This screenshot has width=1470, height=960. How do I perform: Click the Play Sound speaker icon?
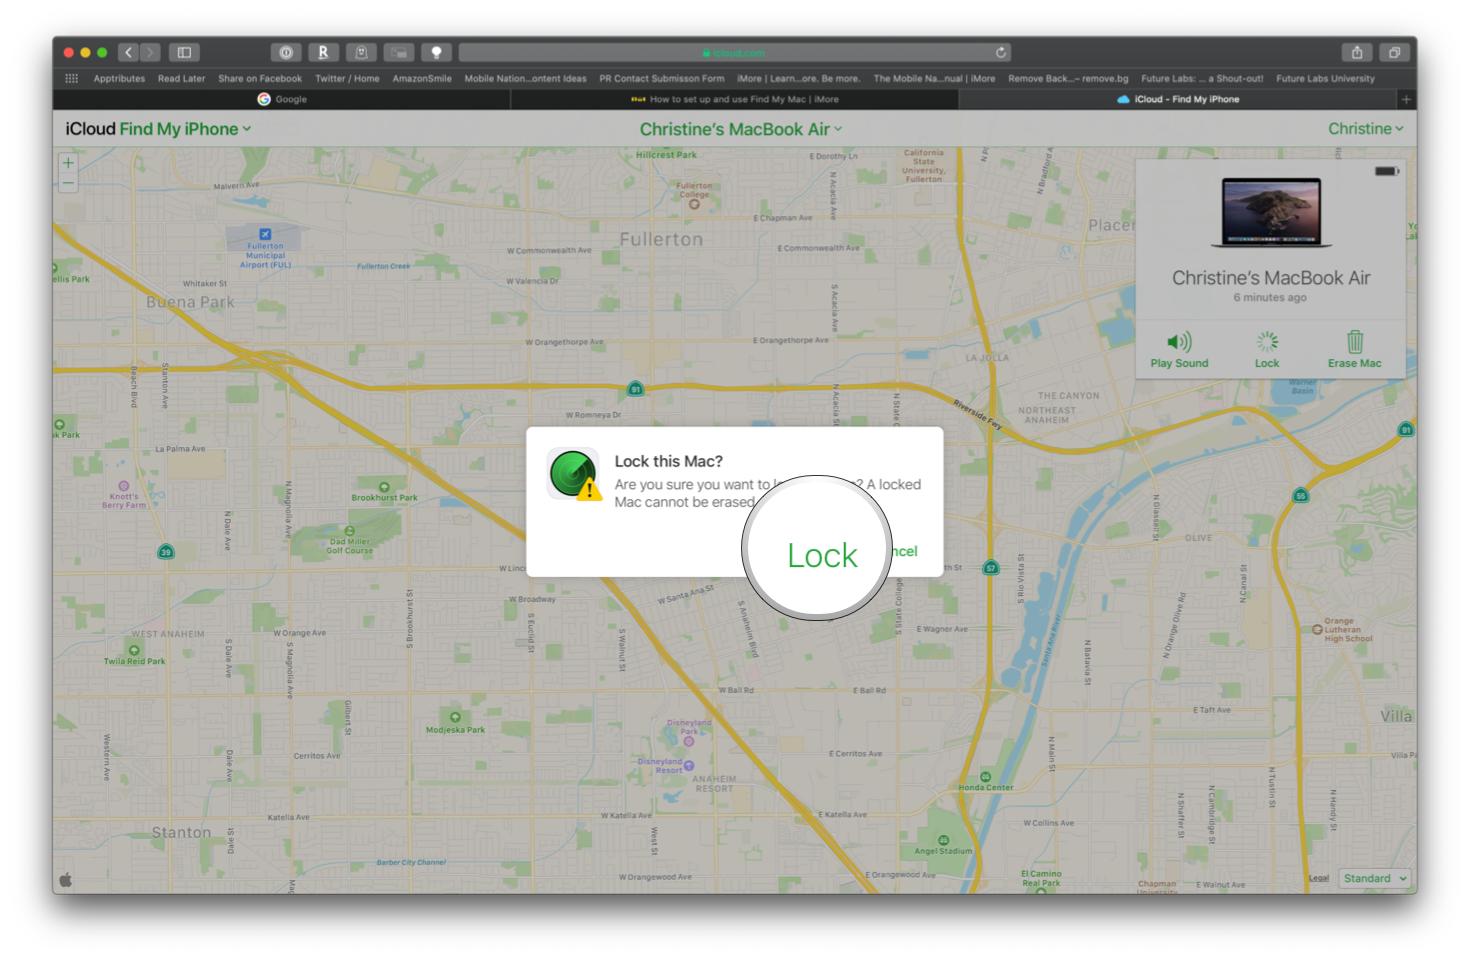1179,342
